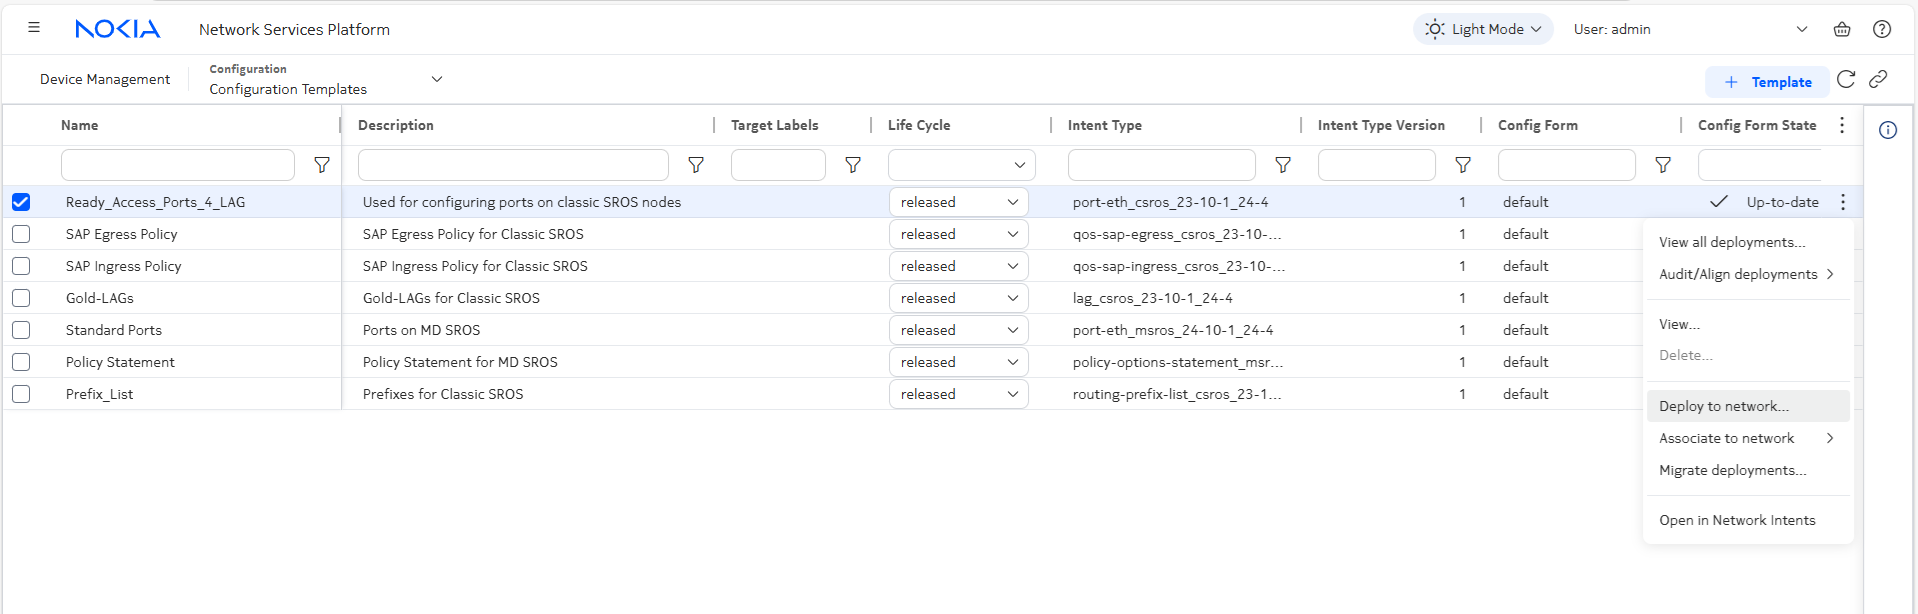Uncheck the Ready_Access_Ports_4_LAG checkbox
Screen dimensions: 1918x614
(21, 202)
